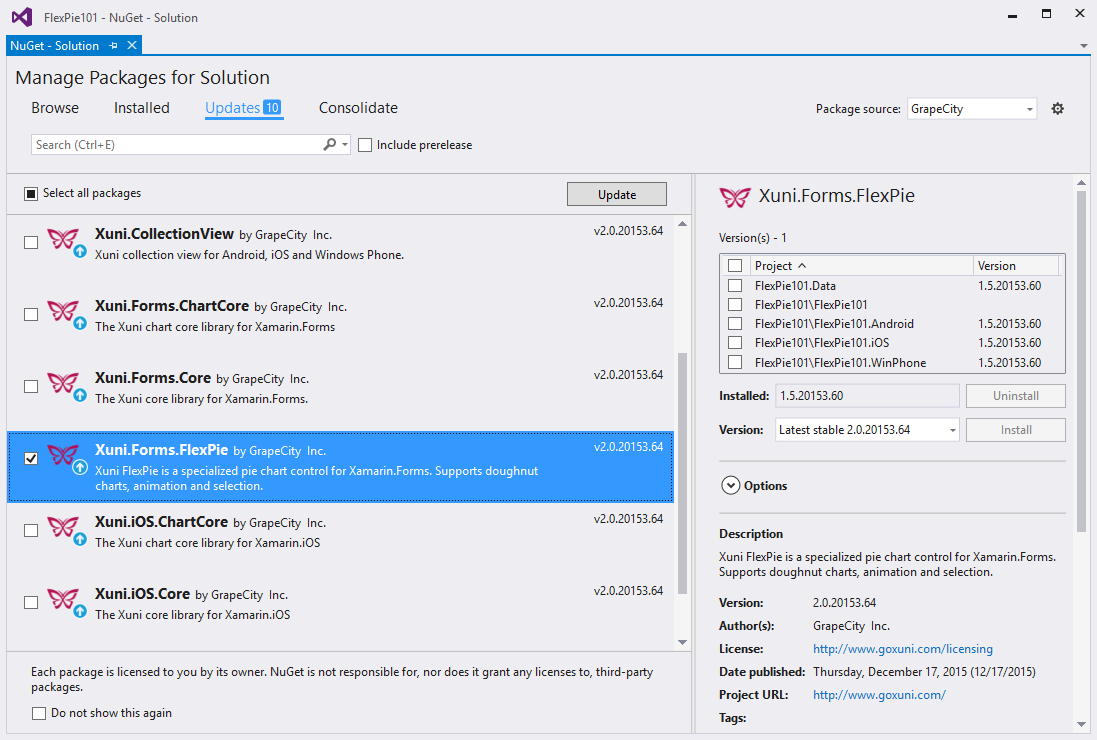Check the FlexPie101\FlexPie101.WinPhone project checkbox
Screen dimensions: 1097x740
(735, 362)
